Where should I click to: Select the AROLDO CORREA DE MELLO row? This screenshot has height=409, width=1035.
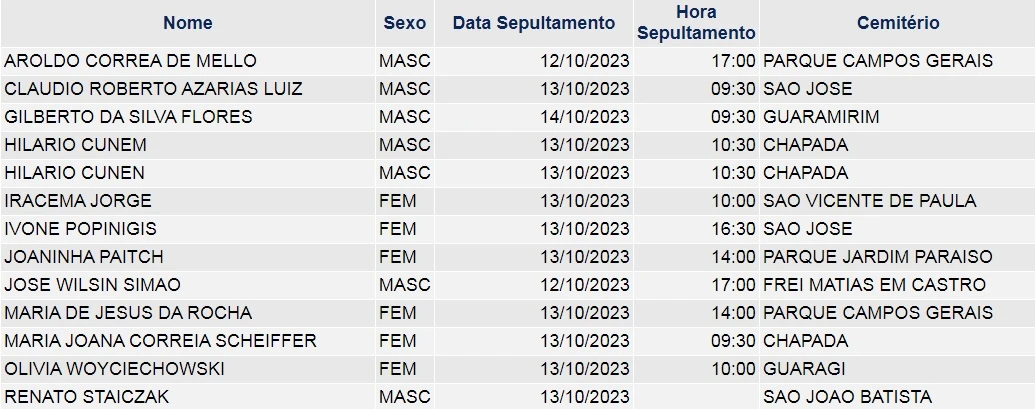[131, 61]
